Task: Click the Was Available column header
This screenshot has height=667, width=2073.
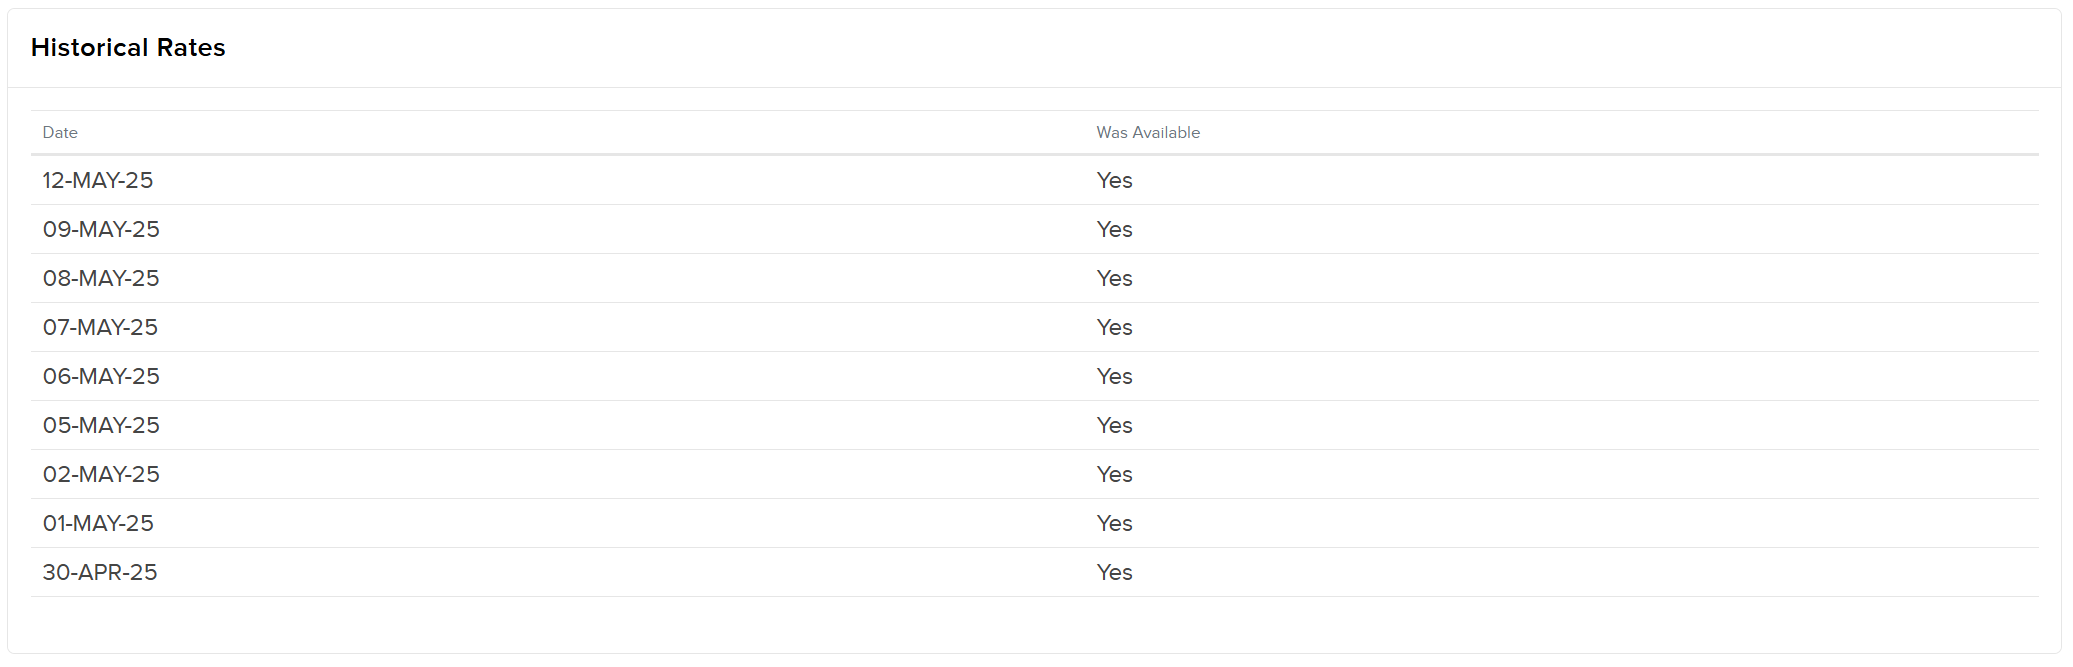Action: point(1148,132)
